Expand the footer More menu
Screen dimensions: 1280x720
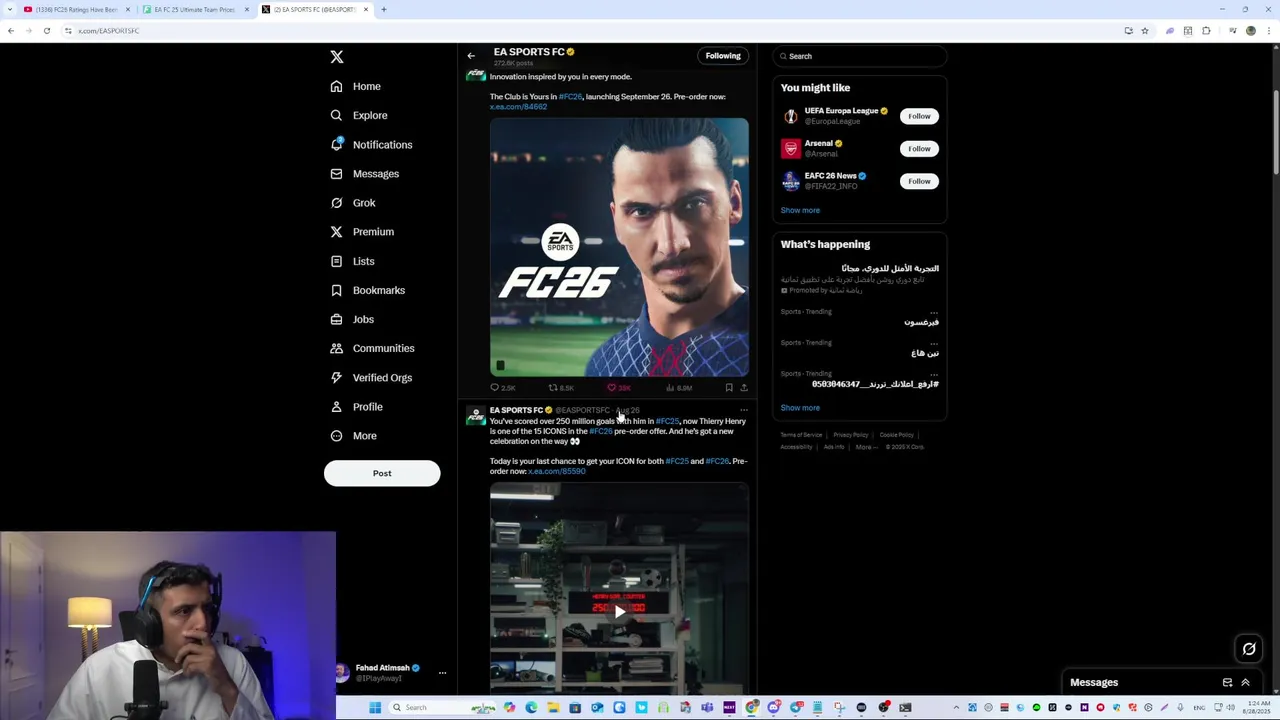click(x=864, y=447)
